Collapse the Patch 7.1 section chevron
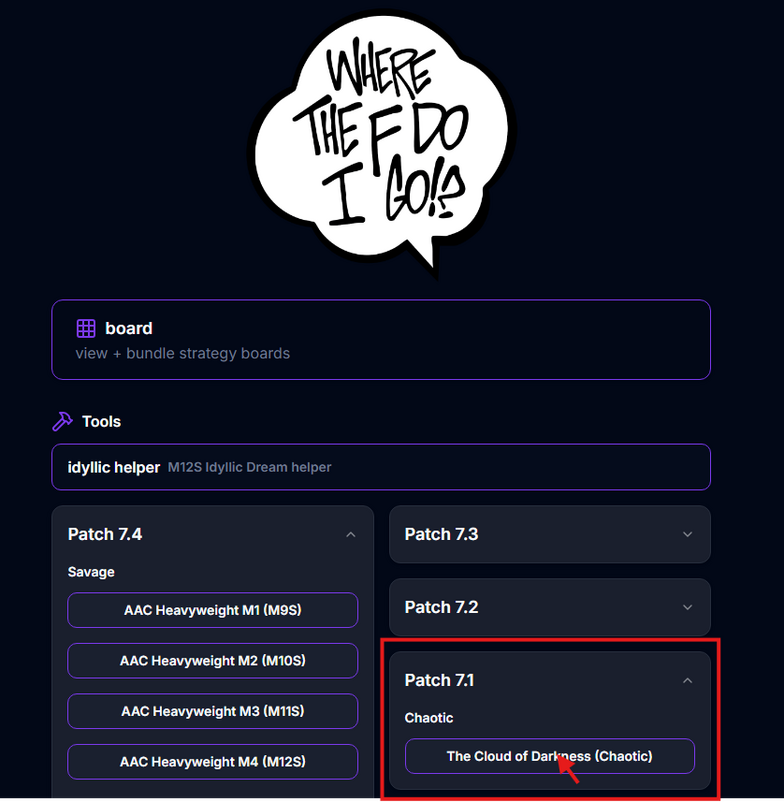The width and height of the screenshot is (784, 802). (x=687, y=680)
